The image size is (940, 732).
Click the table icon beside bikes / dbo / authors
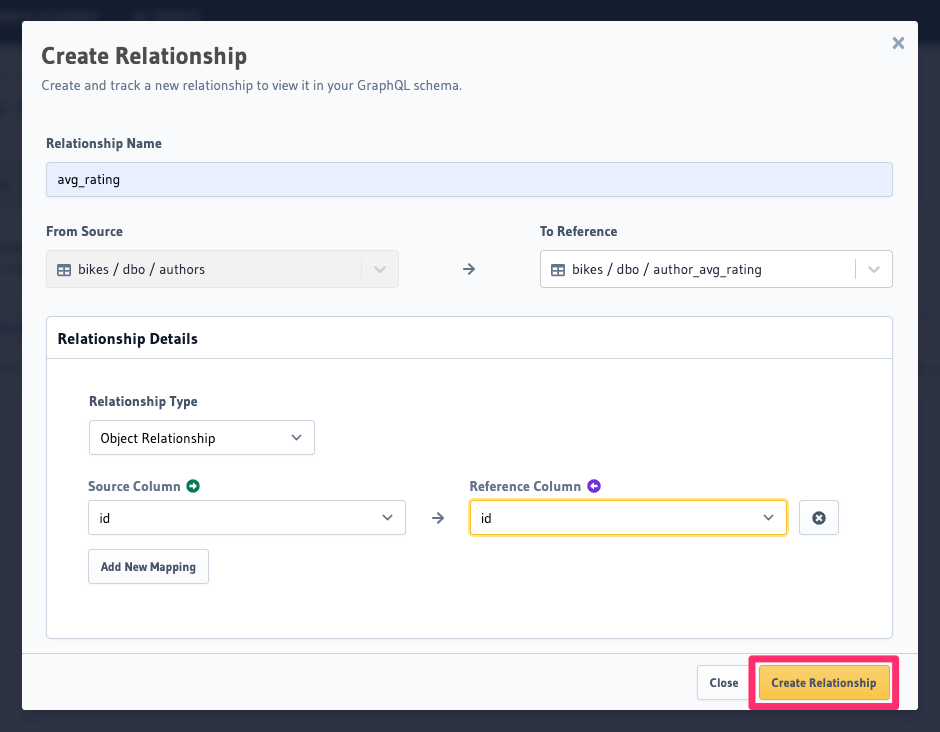pyautogui.click(x=64, y=268)
